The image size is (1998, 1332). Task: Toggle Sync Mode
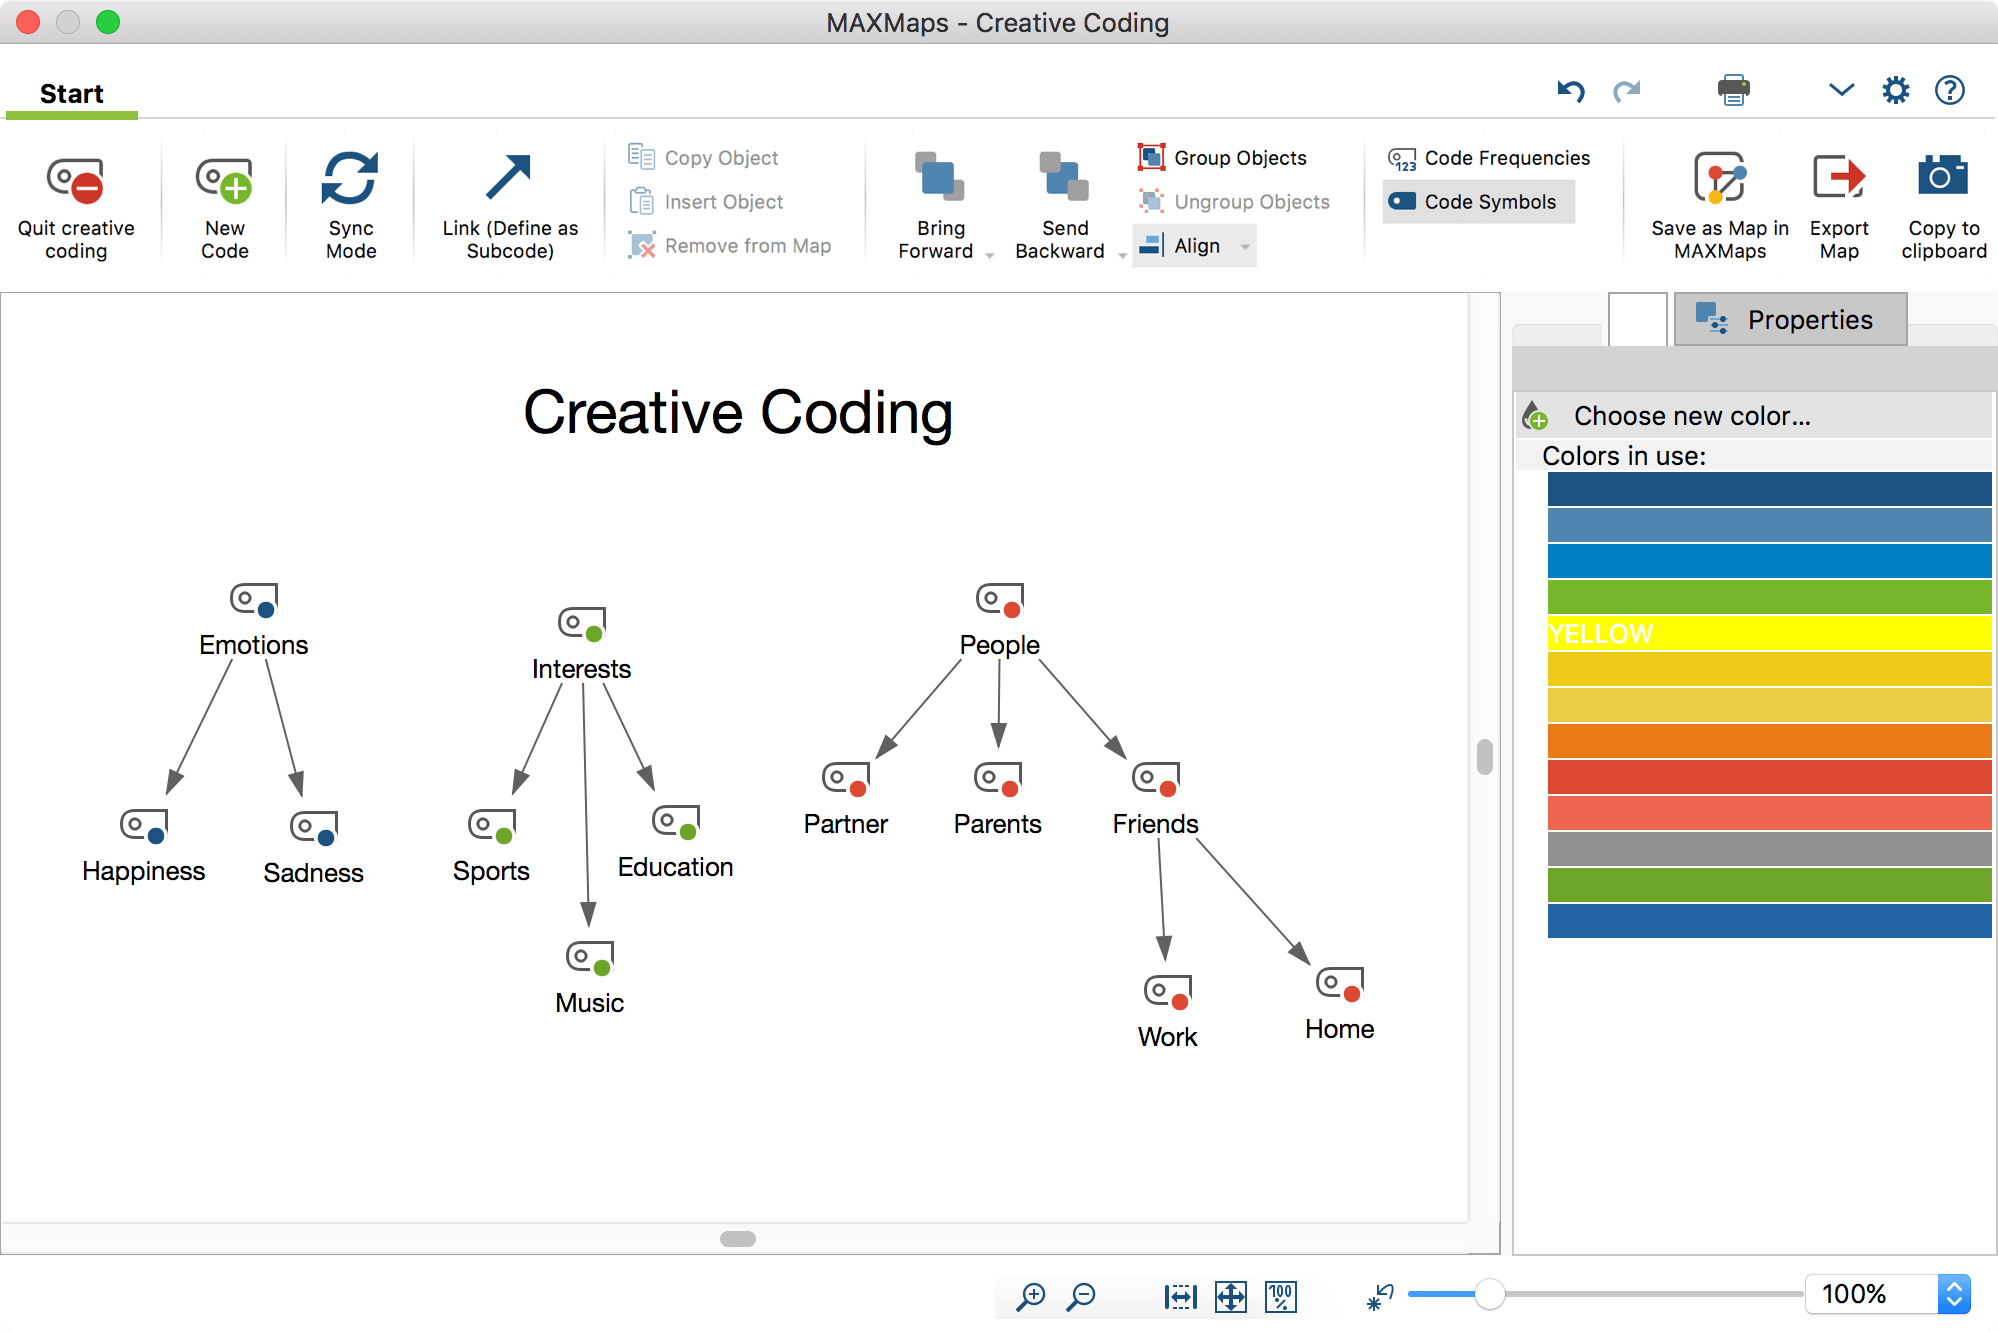(350, 180)
